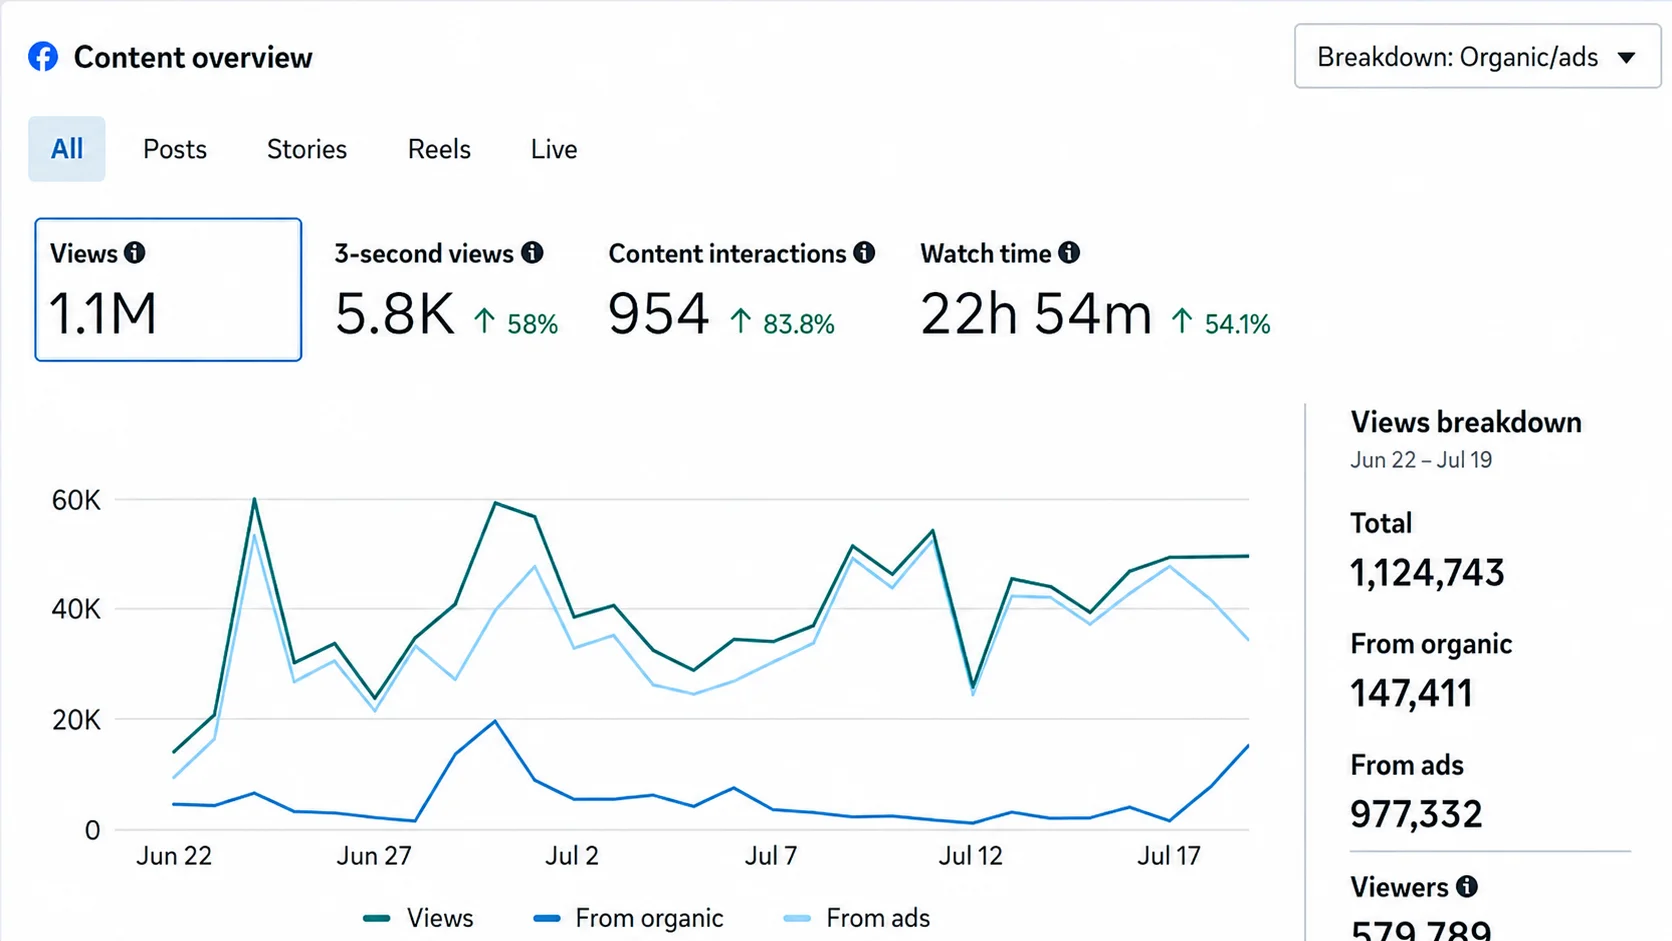This screenshot has width=1672, height=941.
Task: Click the total value 1,124,743
Action: (x=1427, y=573)
